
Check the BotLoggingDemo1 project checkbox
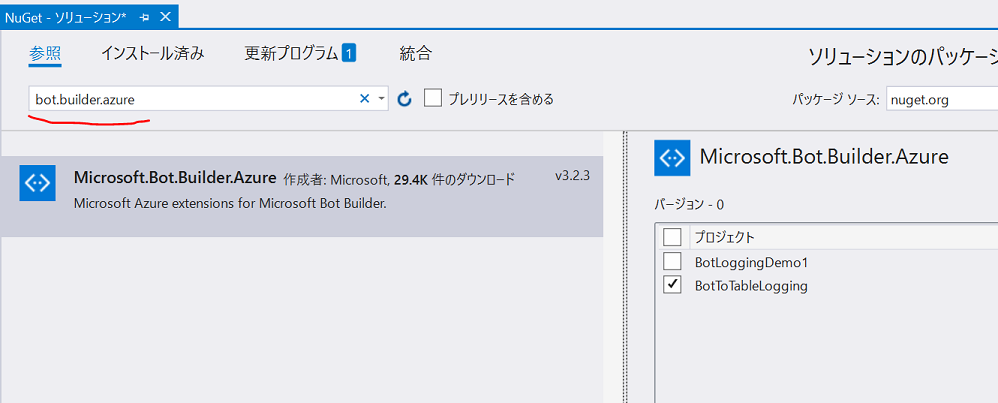coord(672,261)
